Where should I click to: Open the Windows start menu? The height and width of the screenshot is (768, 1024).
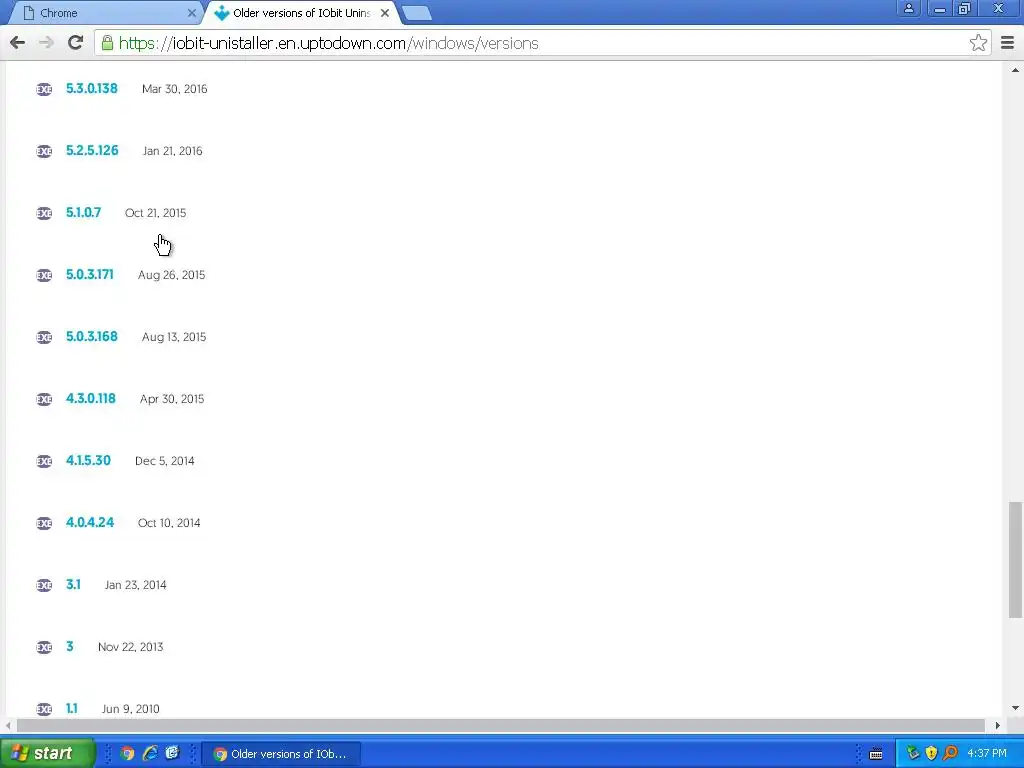click(x=47, y=754)
